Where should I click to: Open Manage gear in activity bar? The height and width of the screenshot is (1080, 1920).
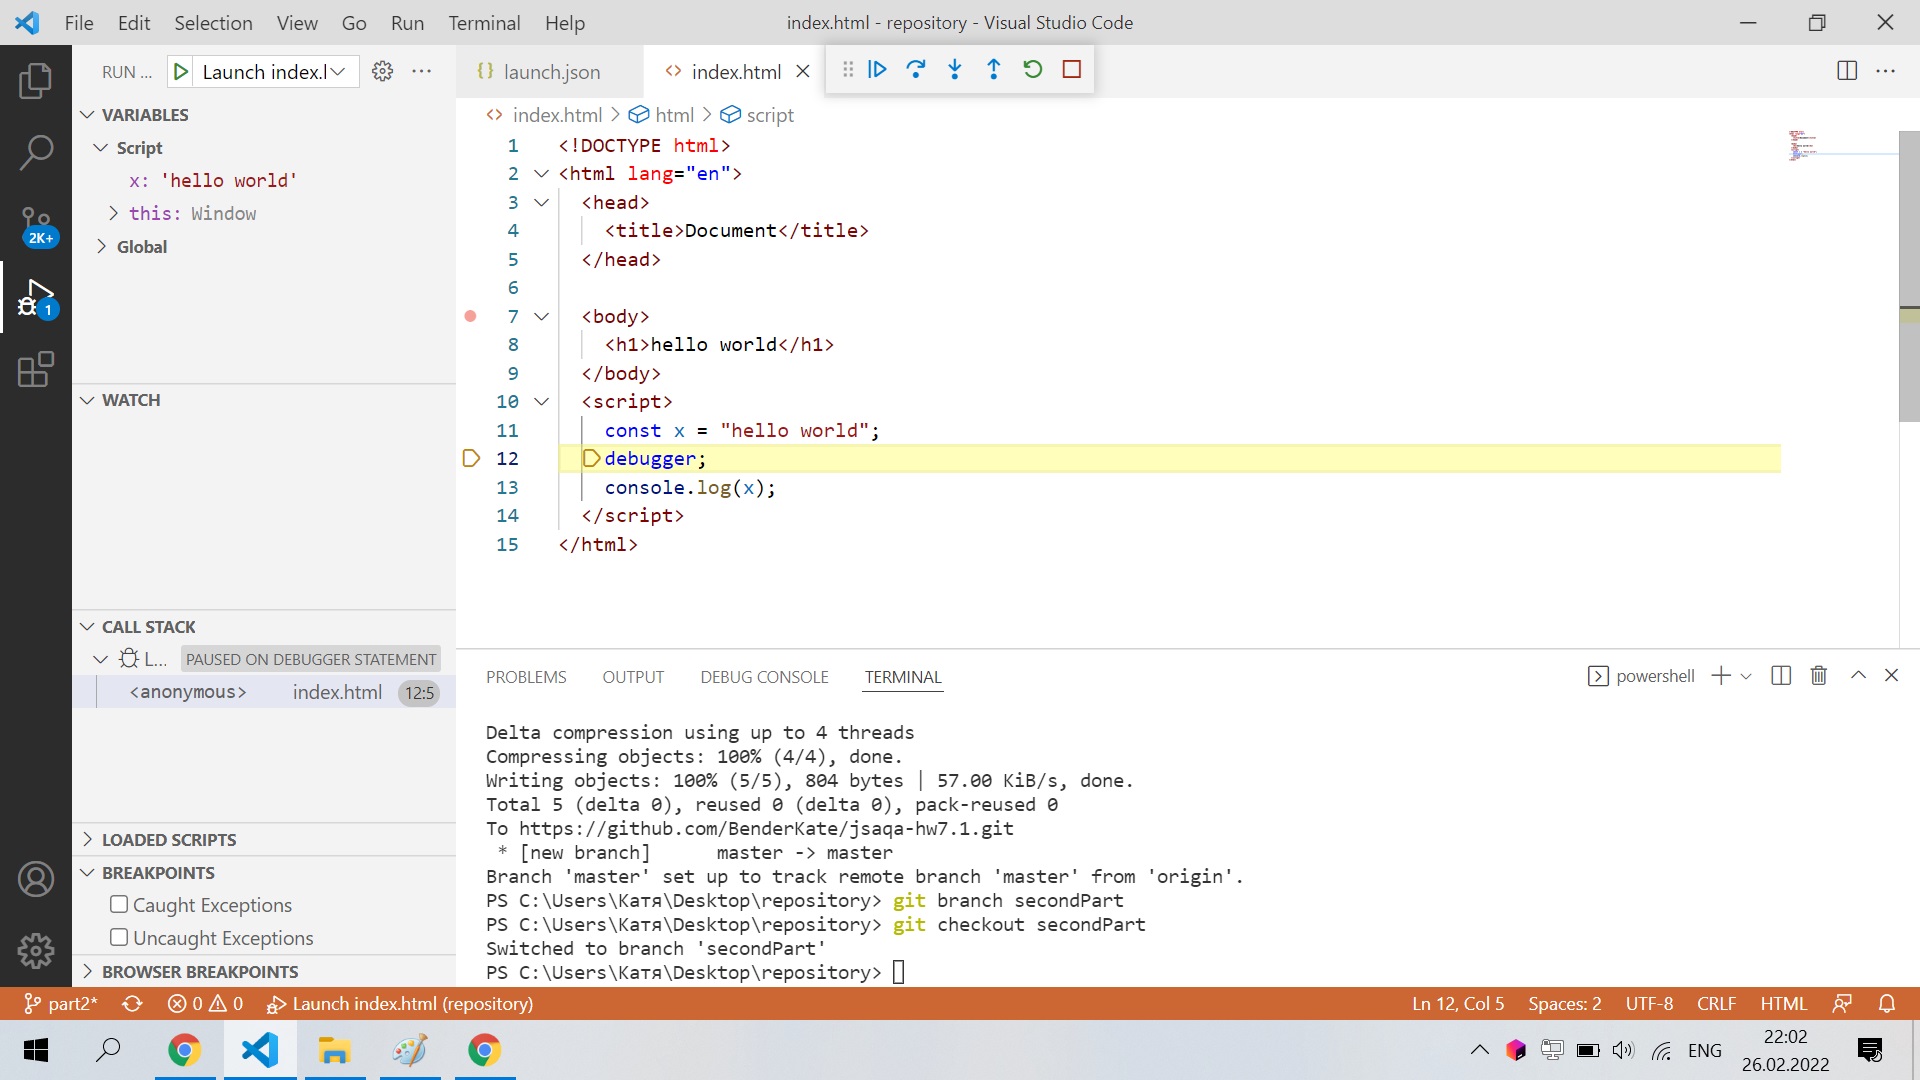36,951
